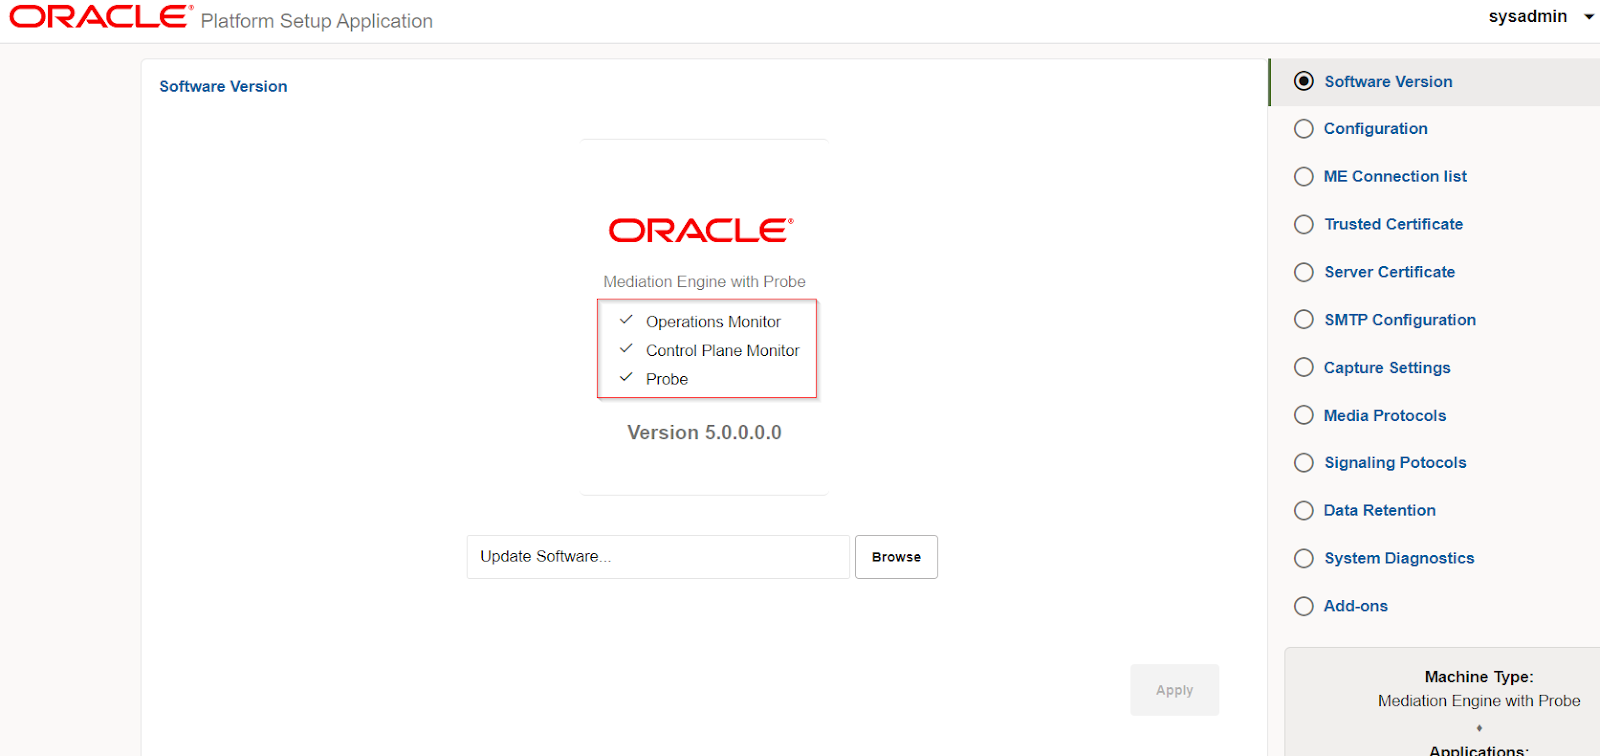Open the Trusted Certificate step label
1600x756 pixels.
pos(1393,225)
